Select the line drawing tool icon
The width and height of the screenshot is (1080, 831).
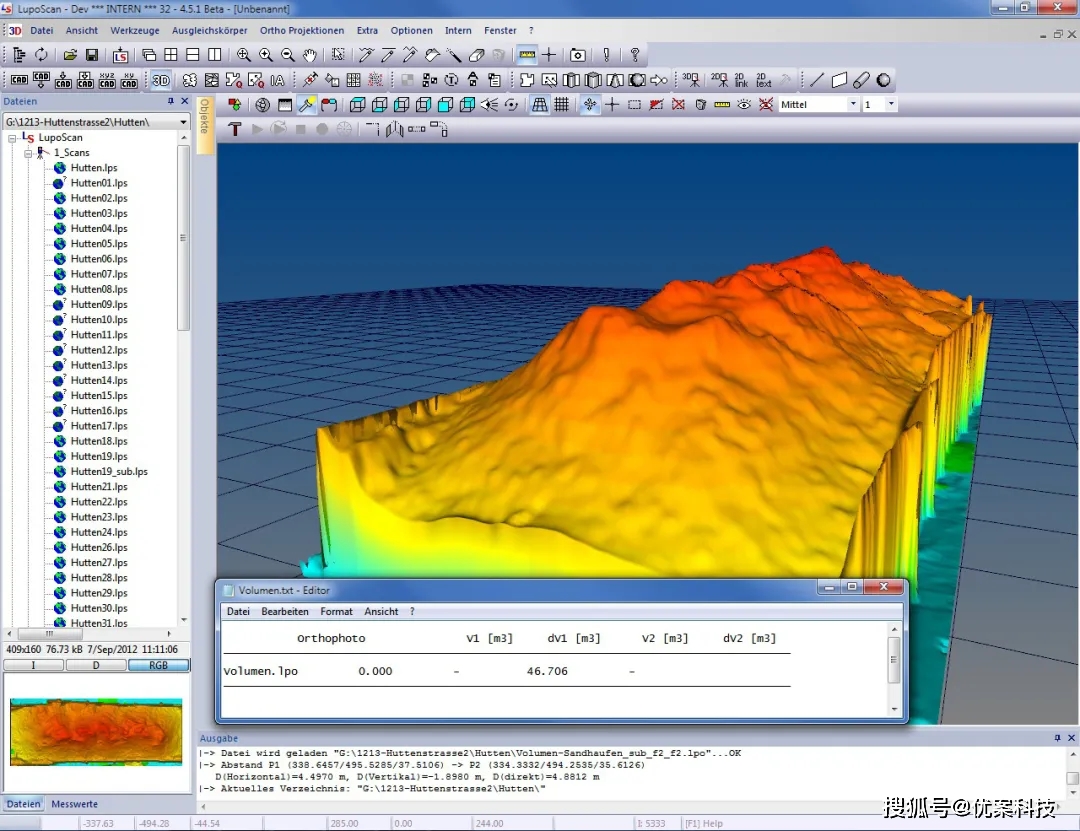click(x=817, y=80)
